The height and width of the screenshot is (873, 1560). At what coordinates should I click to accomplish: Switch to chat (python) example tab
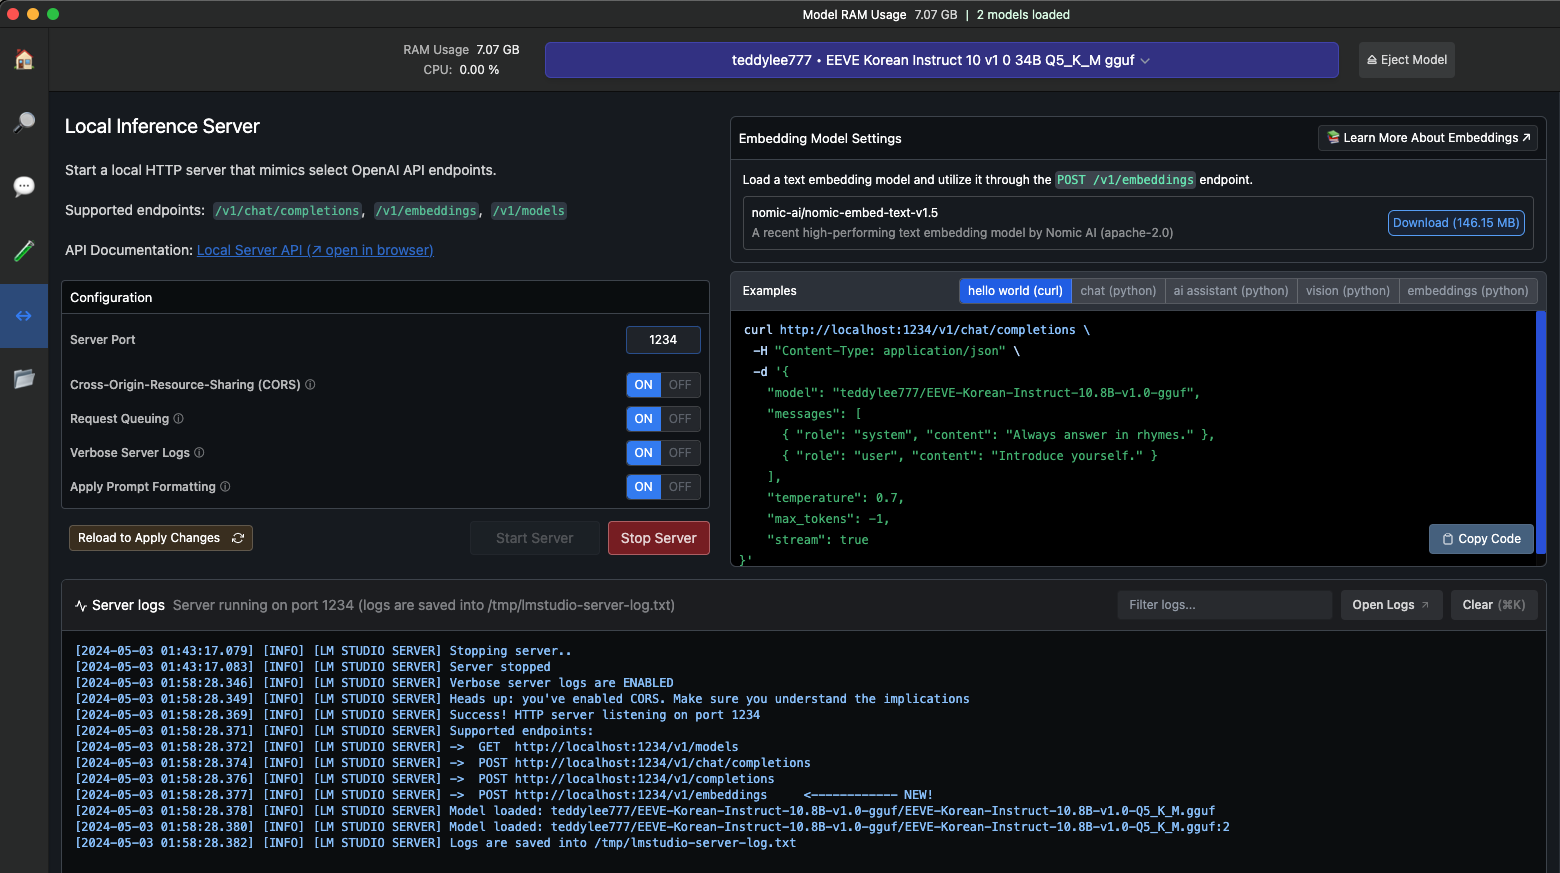(x=1118, y=291)
